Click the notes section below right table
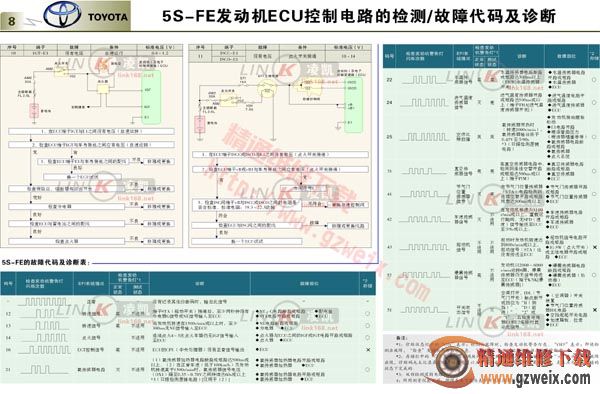This screenshot has height=394, width=600. (x=491, y=359)
